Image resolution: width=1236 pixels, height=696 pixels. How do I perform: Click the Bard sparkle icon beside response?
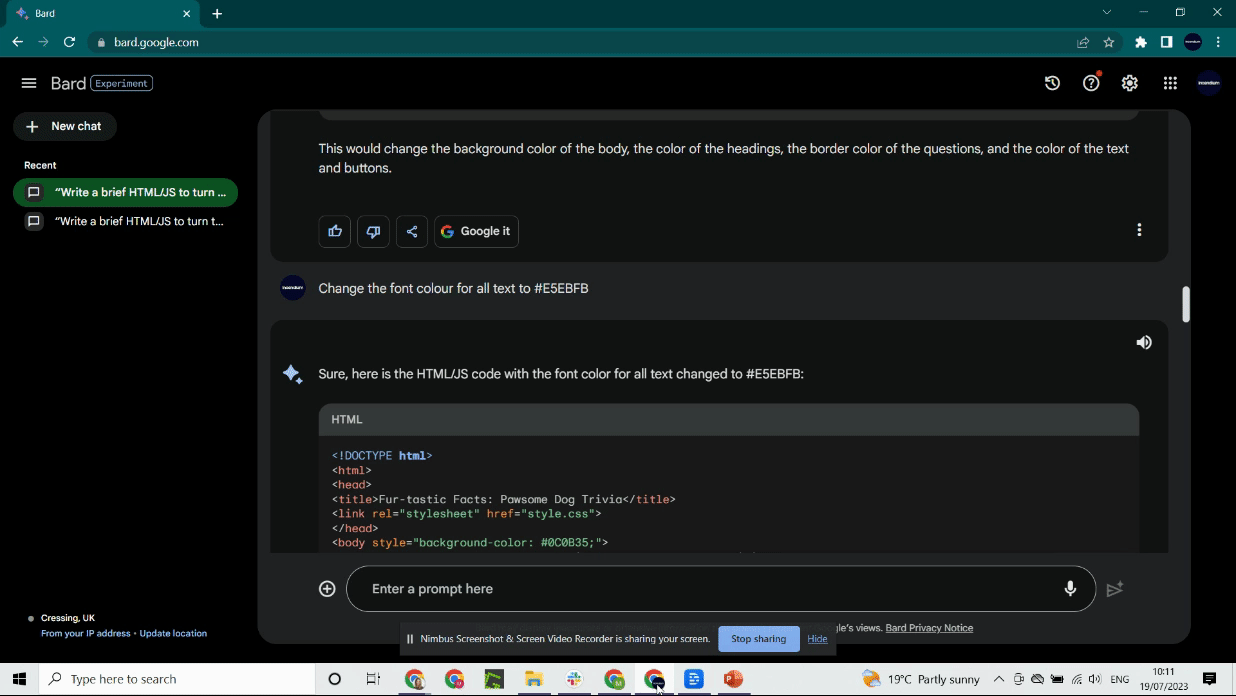click(x=292, y=374)
